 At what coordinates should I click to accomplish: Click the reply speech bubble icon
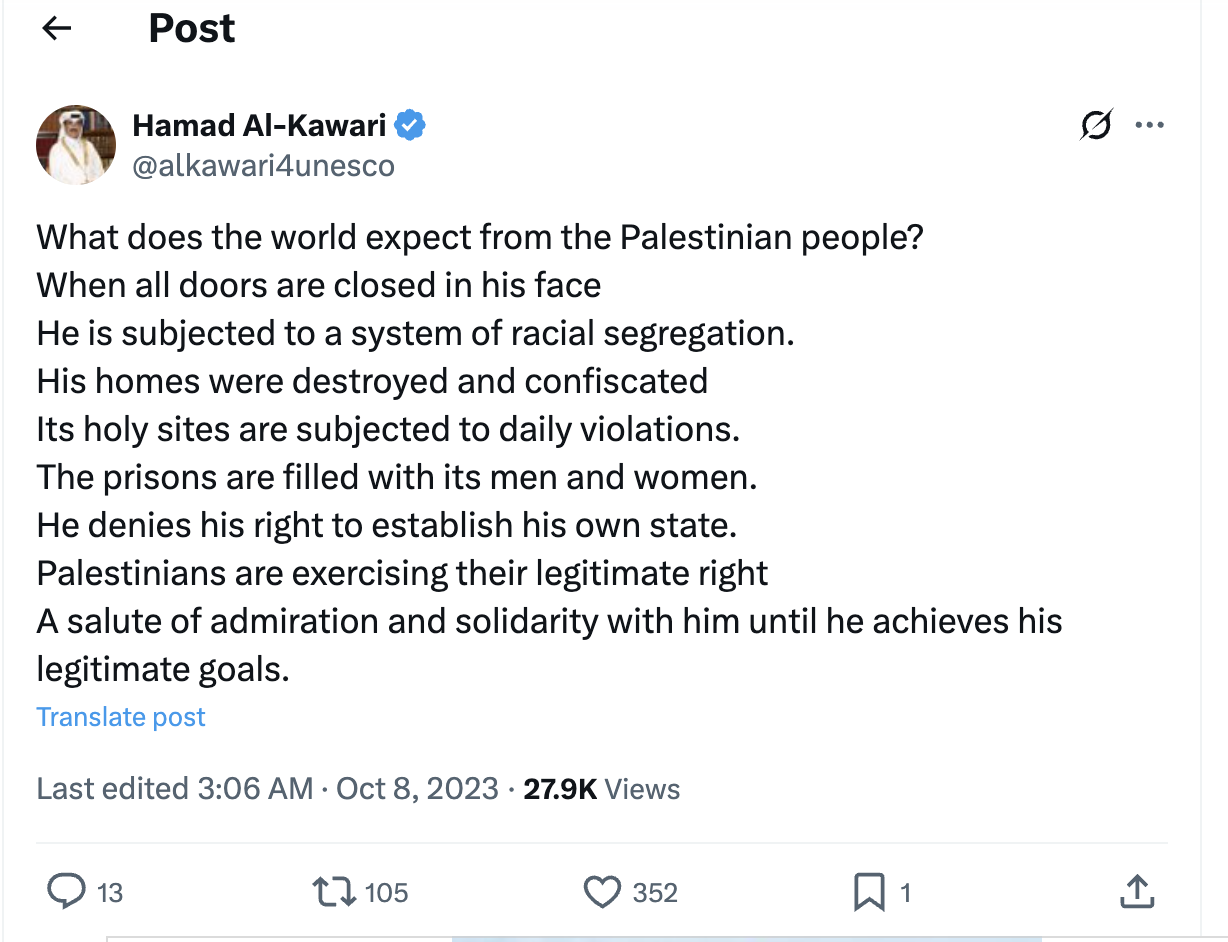67,892
